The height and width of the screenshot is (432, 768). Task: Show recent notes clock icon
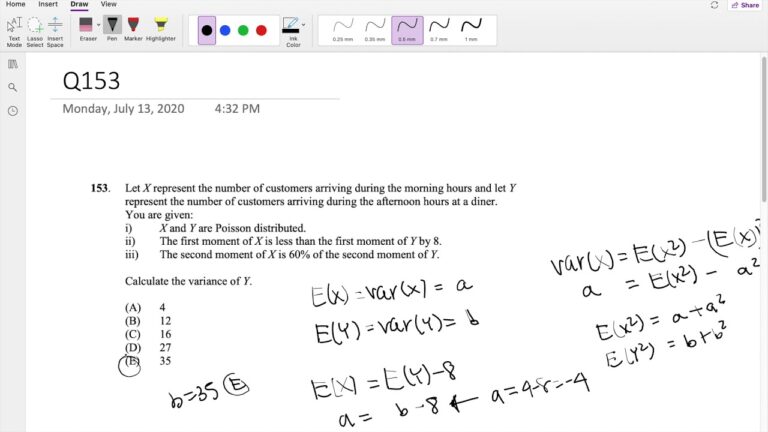tap(13, 111)
